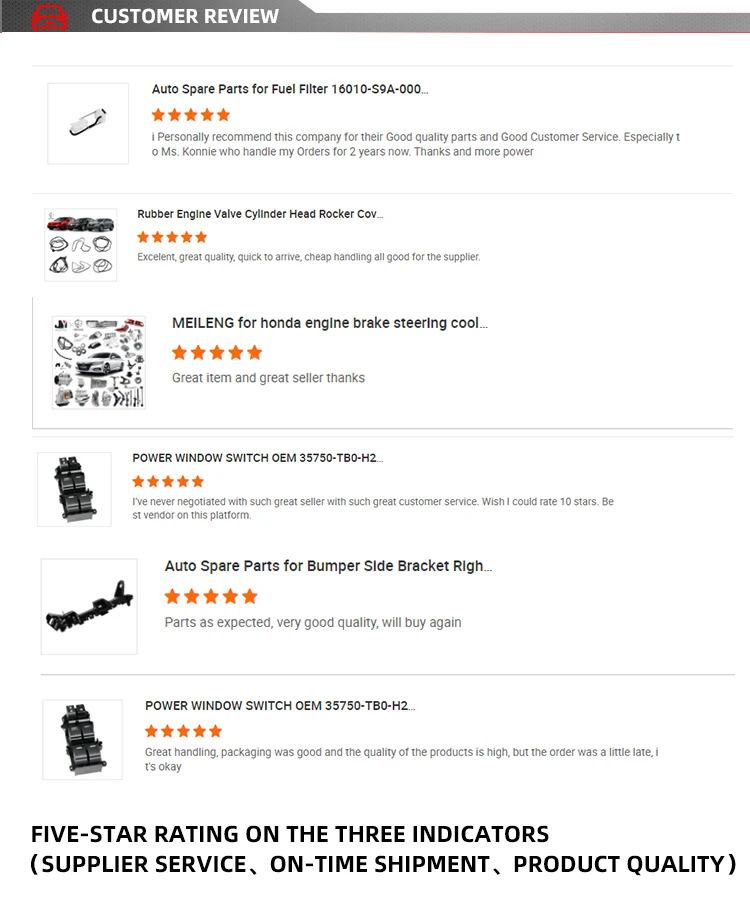Open first POWER WINDOW SWITCH OEM title

click(257, 458)
